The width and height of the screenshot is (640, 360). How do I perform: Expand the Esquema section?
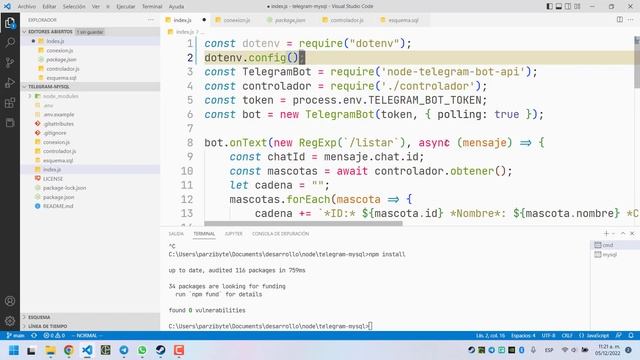click(x=39, y=317)
